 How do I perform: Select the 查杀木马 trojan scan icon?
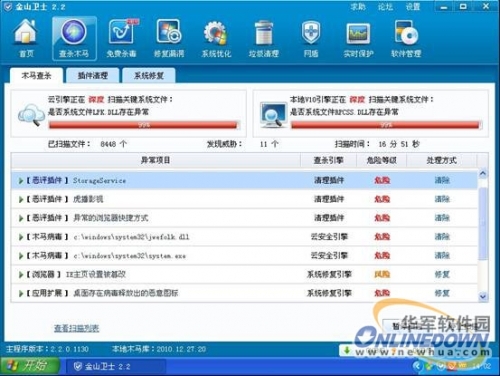point(74,38)
